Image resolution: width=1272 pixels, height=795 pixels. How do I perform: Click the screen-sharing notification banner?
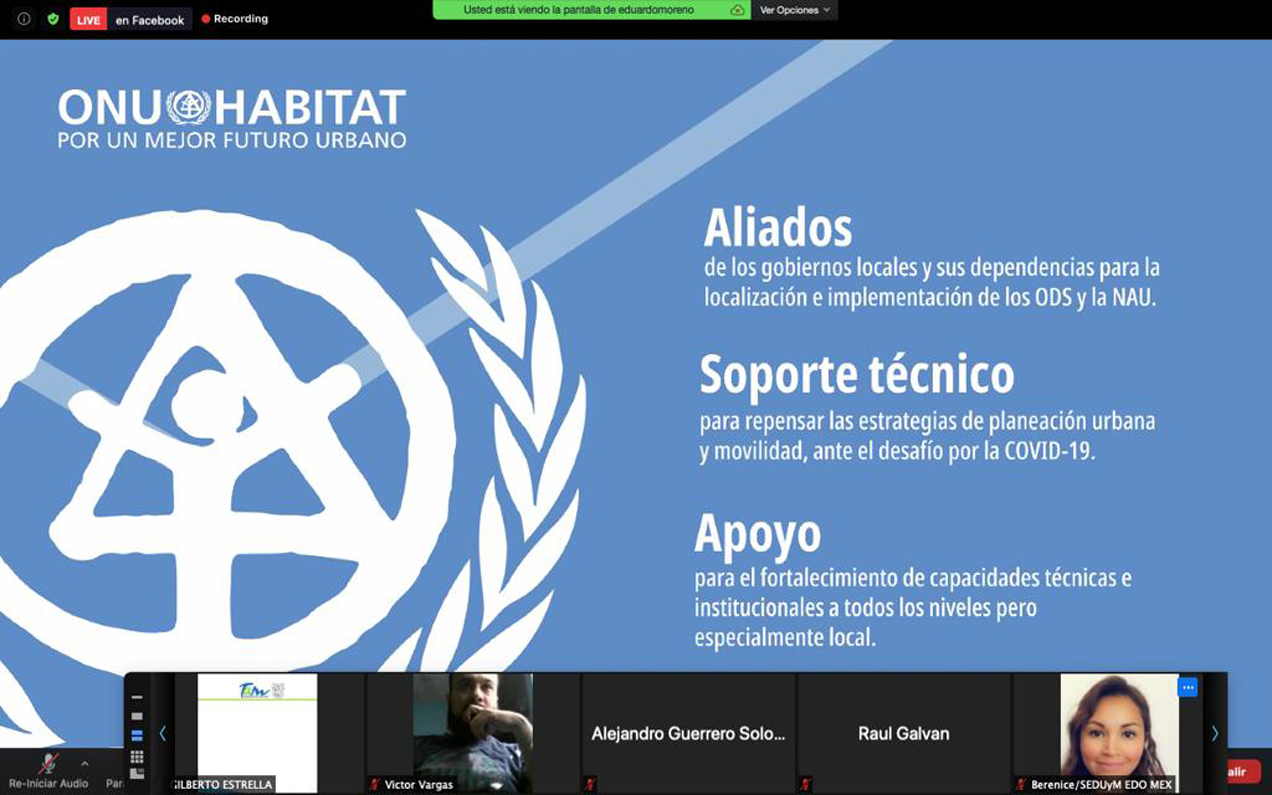(580, 10)
